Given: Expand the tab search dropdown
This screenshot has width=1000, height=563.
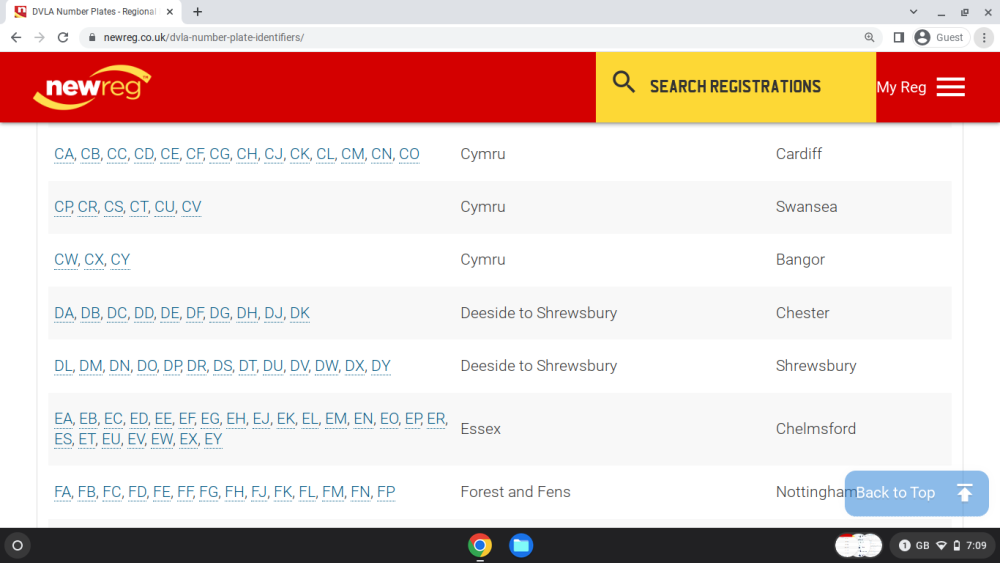Looking at the screenshot, I should 913,11.
